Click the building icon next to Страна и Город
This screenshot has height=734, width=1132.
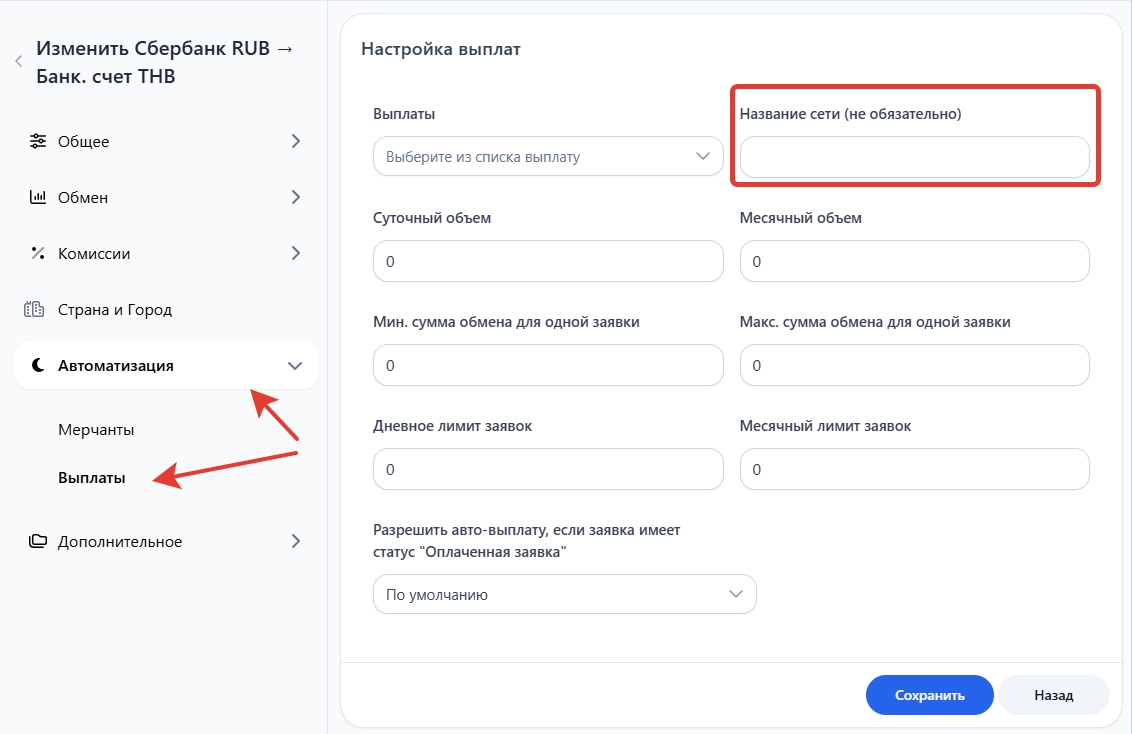(34, 310)
